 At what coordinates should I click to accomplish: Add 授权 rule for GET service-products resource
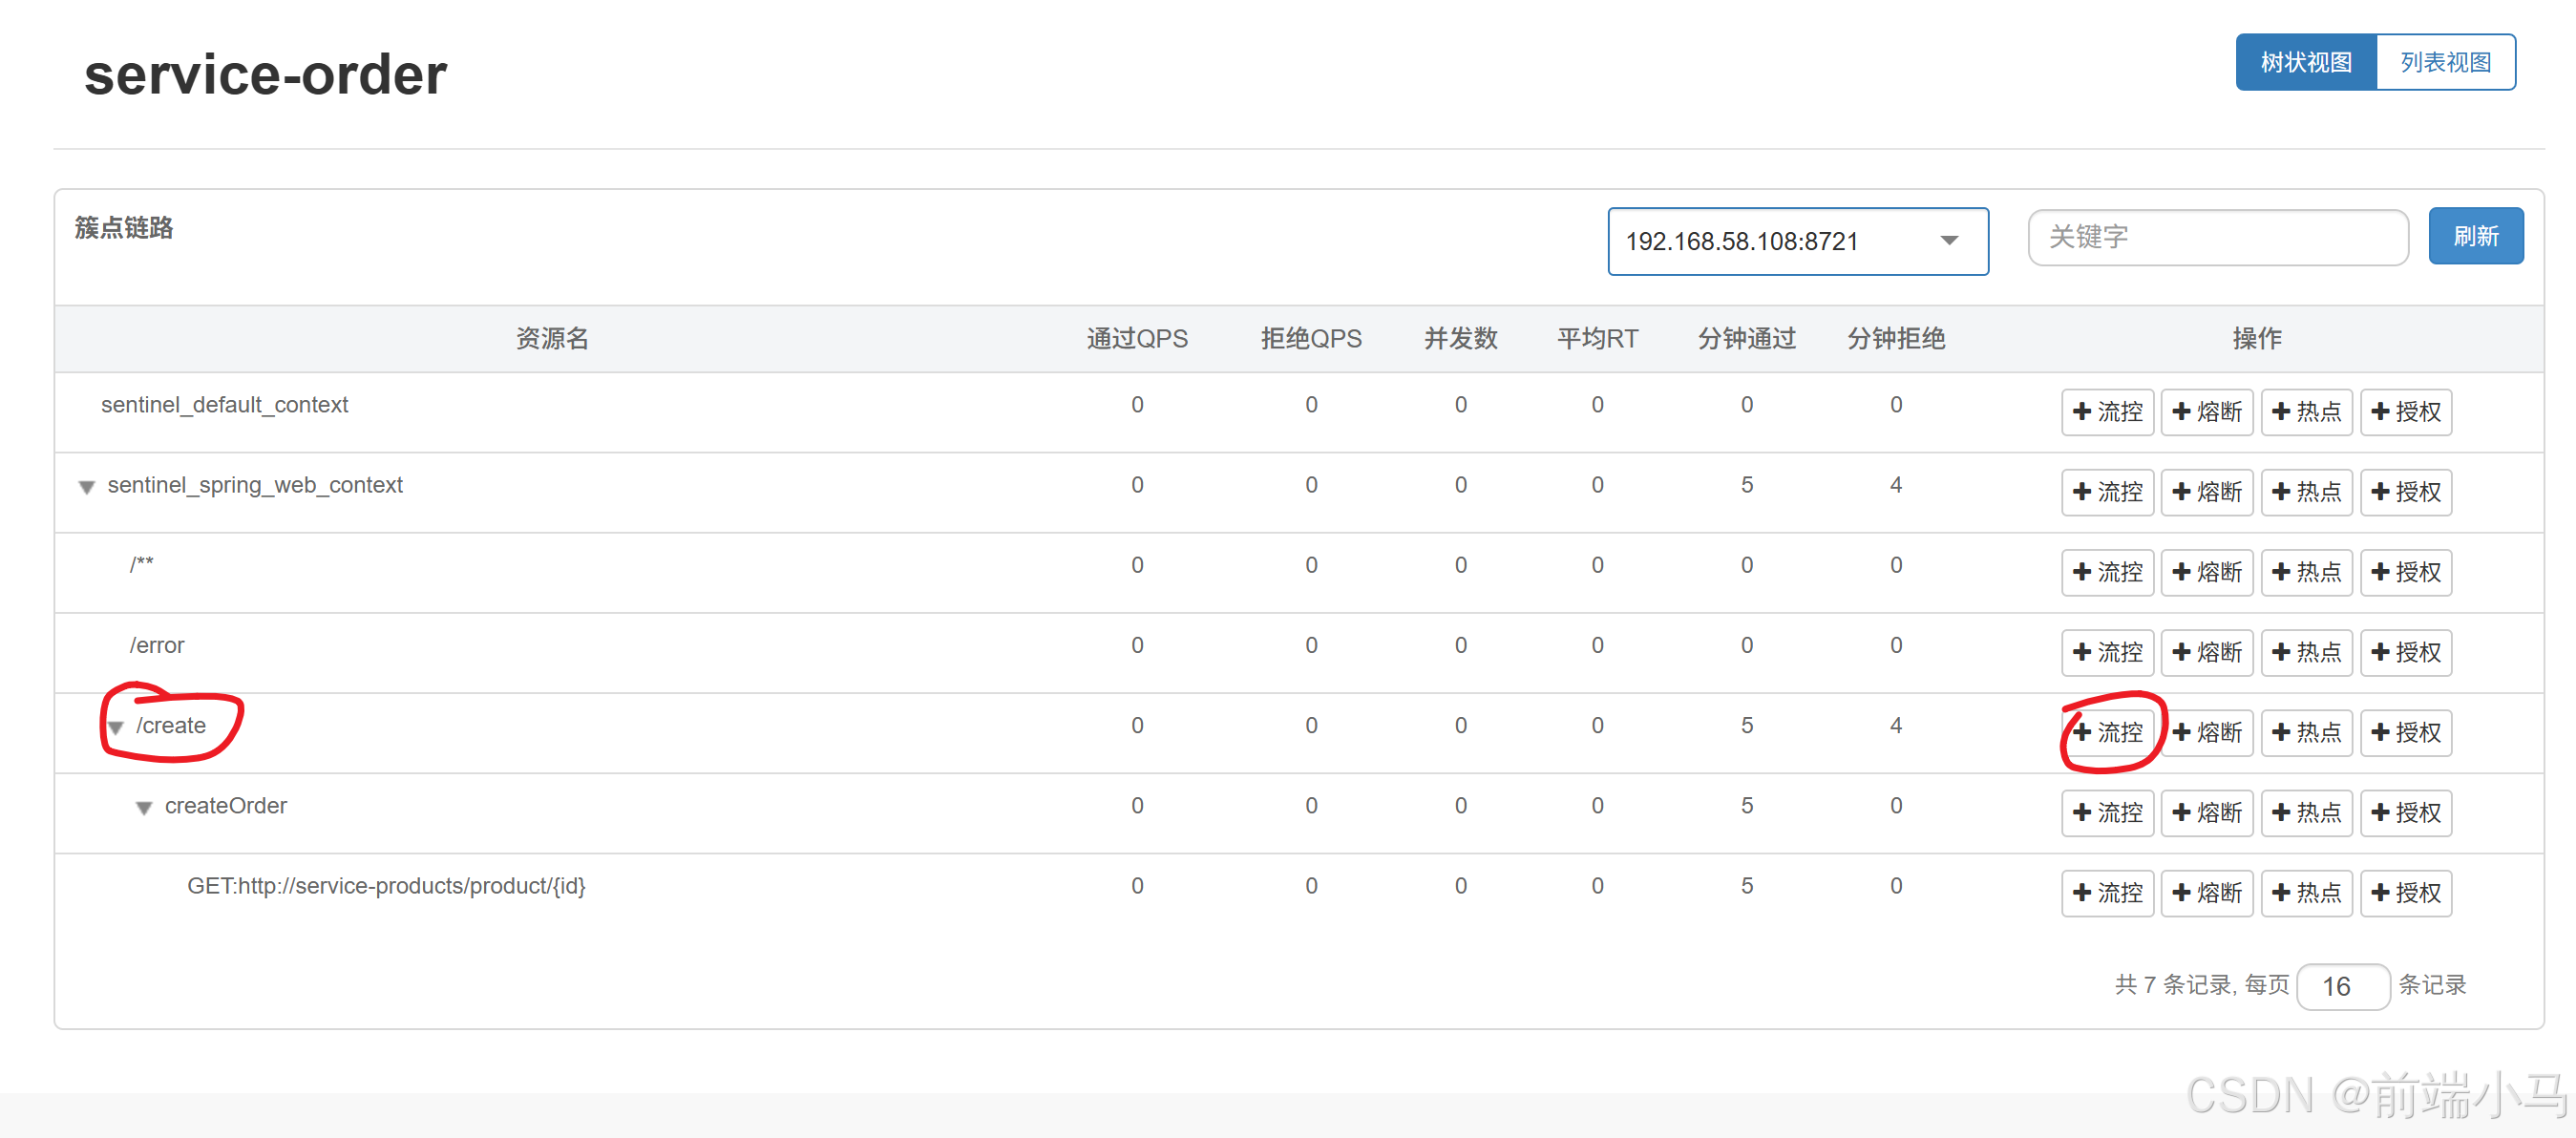pos(2406,892)
